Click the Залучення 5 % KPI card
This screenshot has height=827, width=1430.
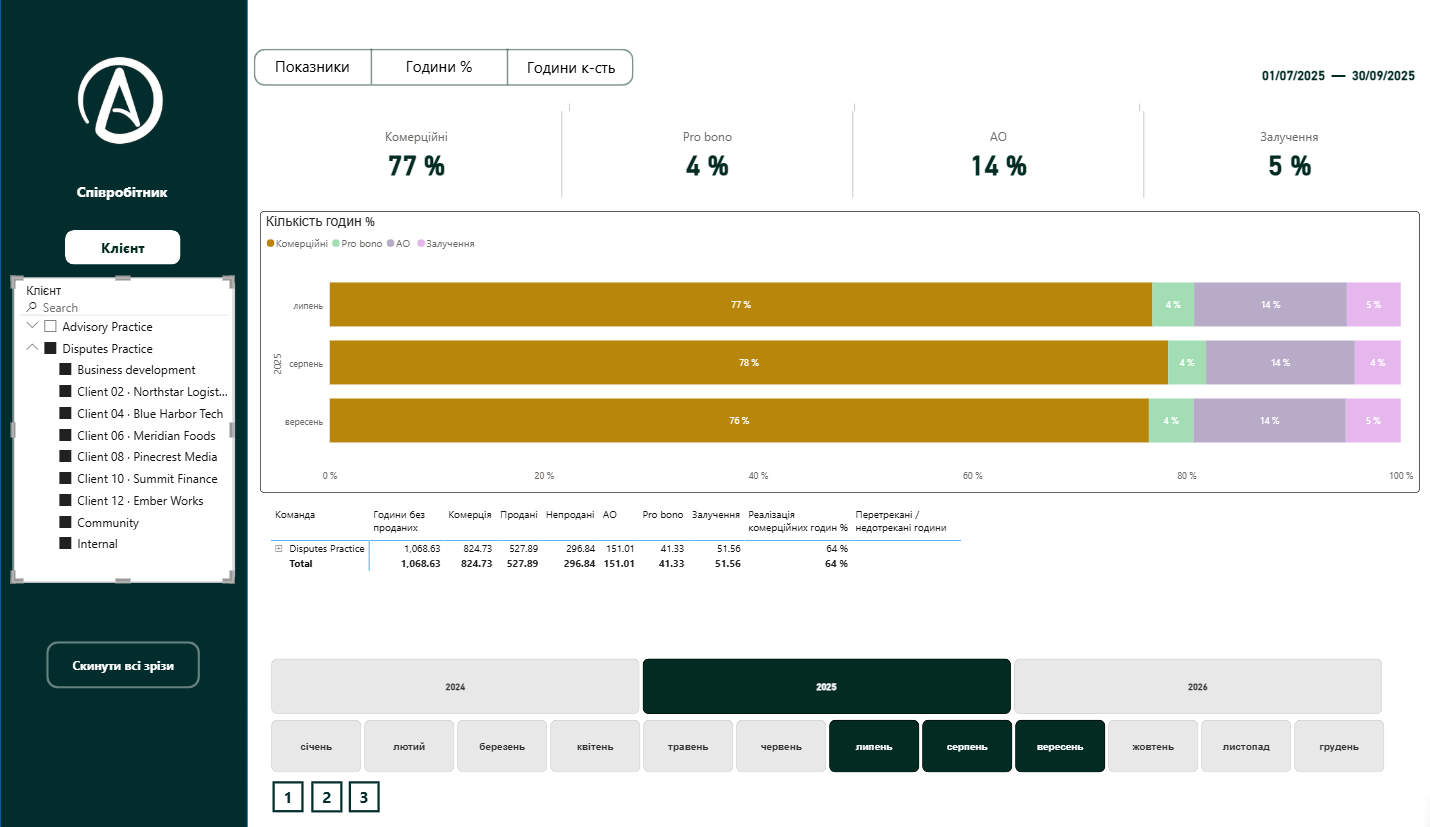[x=1289, y=155]
